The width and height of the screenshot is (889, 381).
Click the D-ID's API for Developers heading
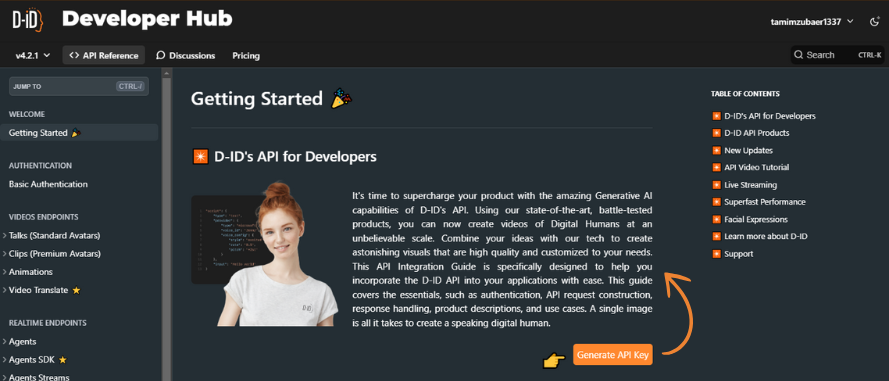point(295,156)
